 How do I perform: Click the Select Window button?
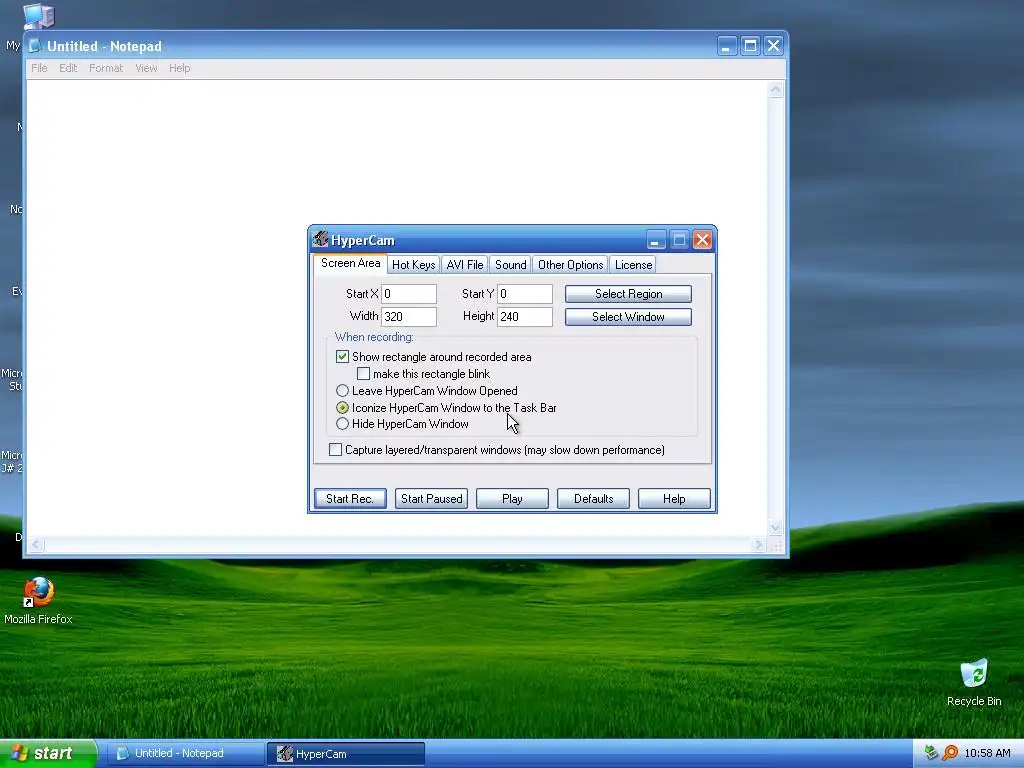pos(628,317)
